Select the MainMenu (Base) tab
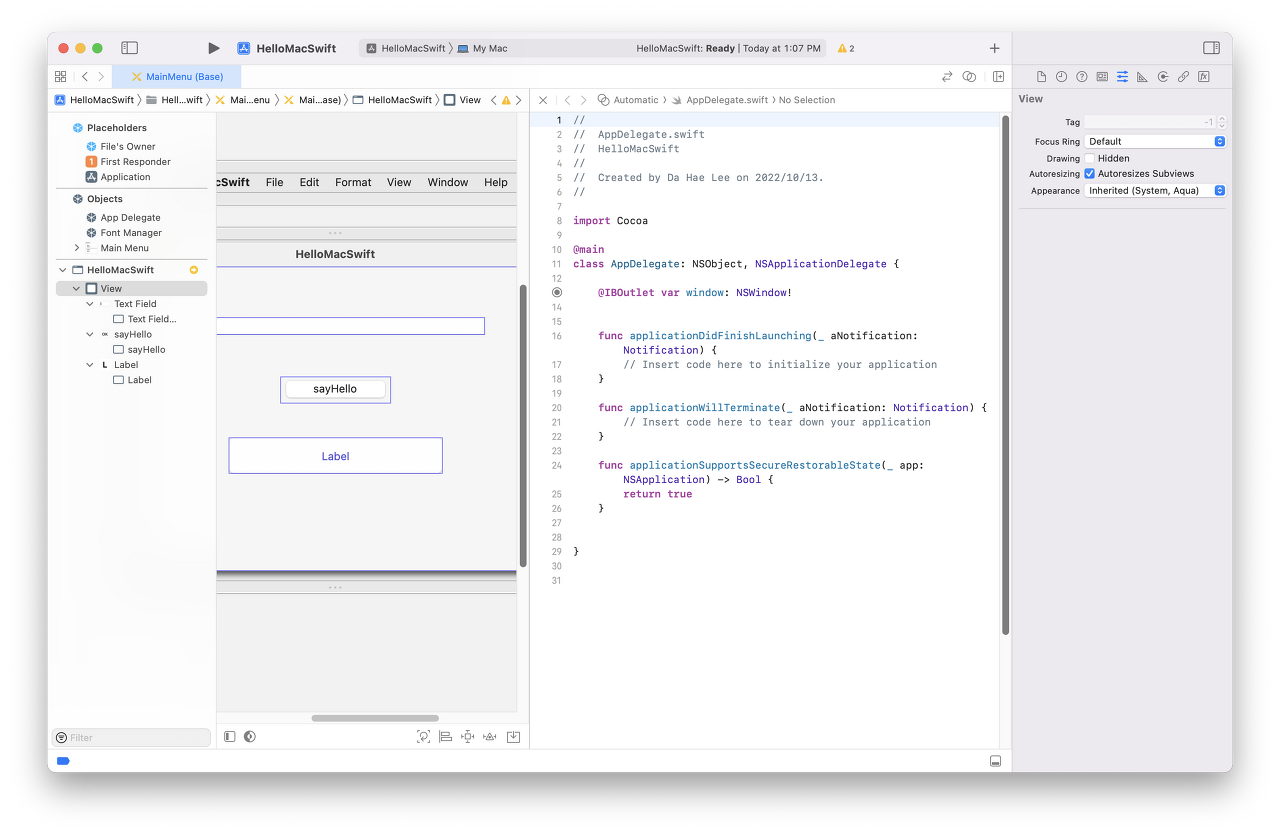 (177, 77)
